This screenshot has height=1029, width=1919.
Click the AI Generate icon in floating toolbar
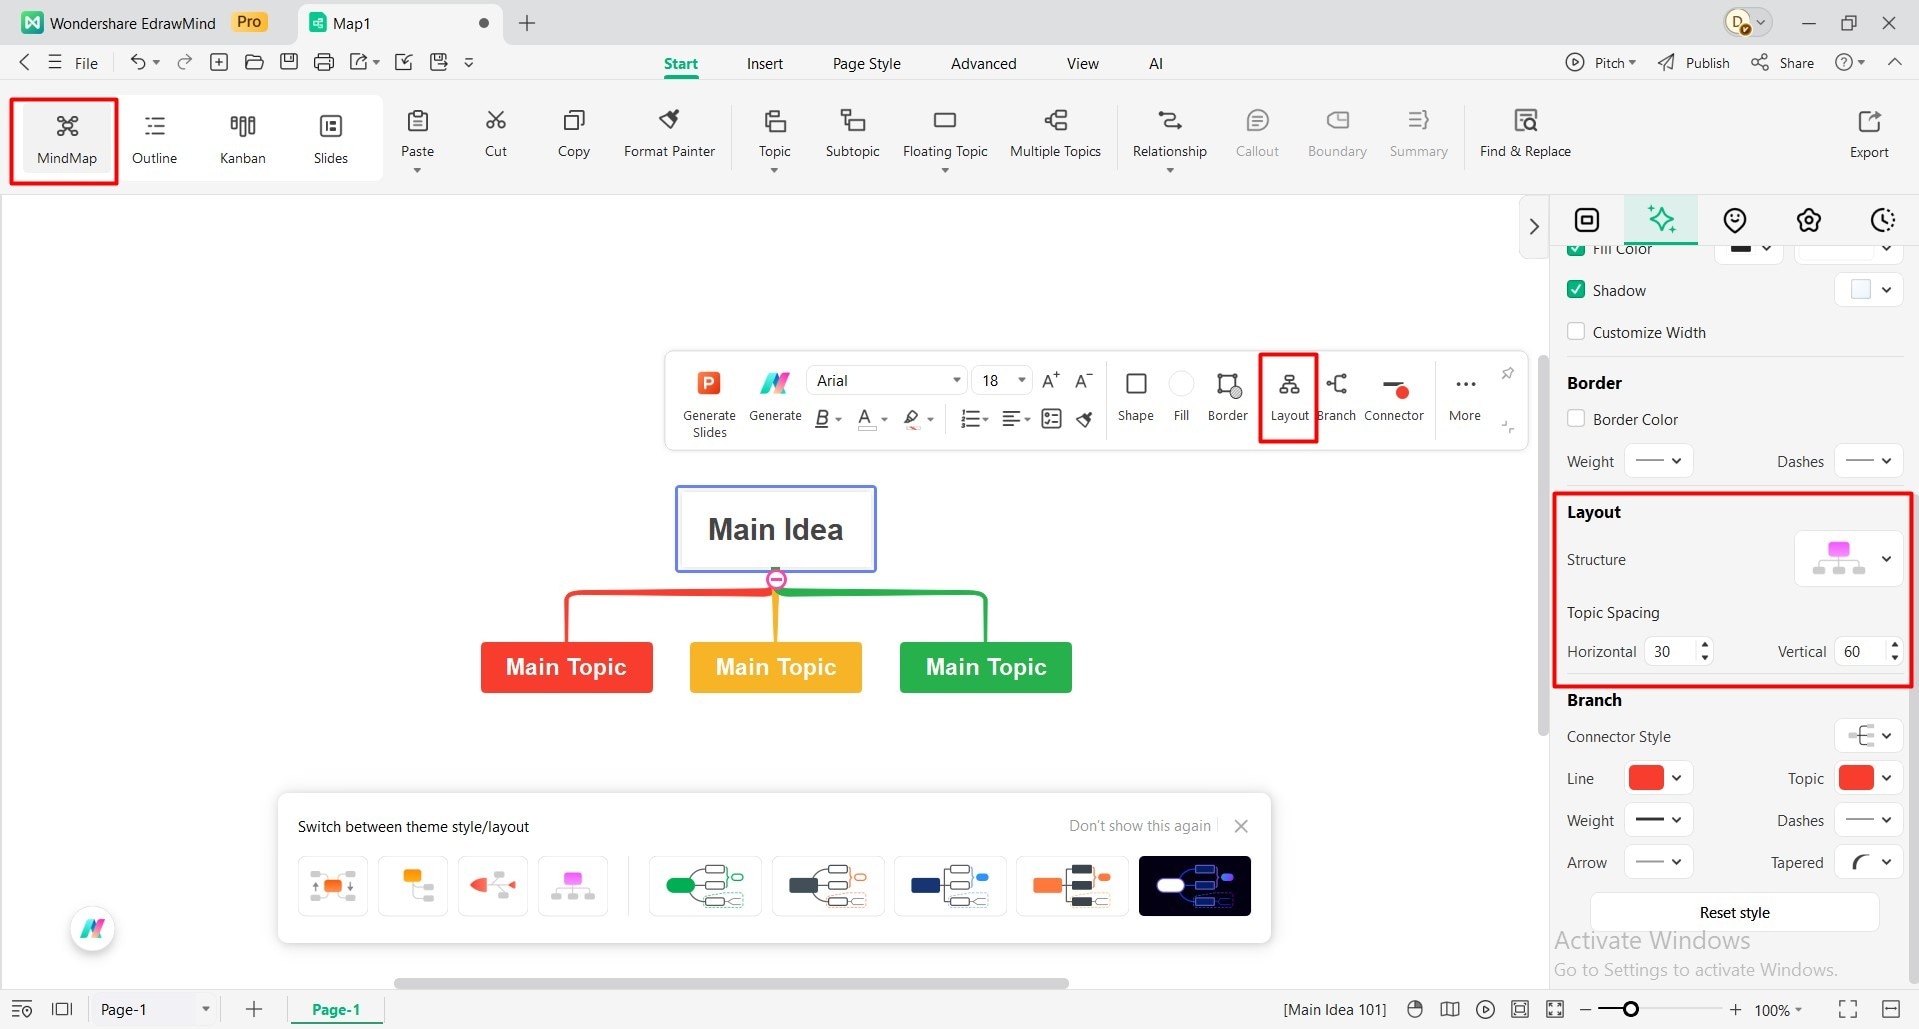tap(775, 383)
